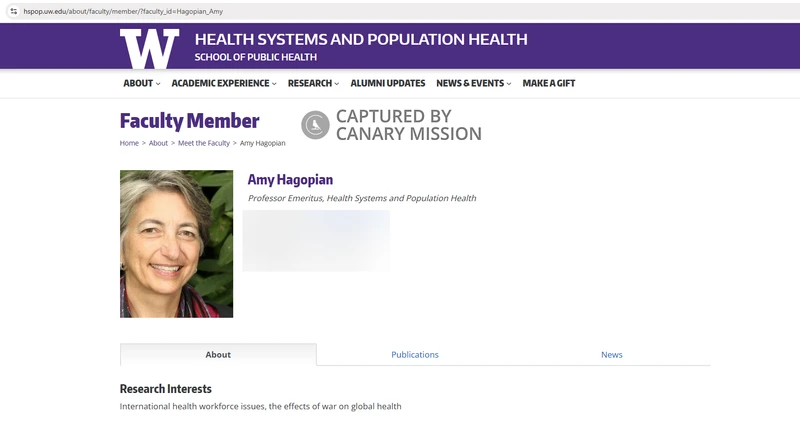Expand the Research menu dropdown
The height and width of the screenshot is (422, 800).
pyautogui.click(x=313, y=83)
